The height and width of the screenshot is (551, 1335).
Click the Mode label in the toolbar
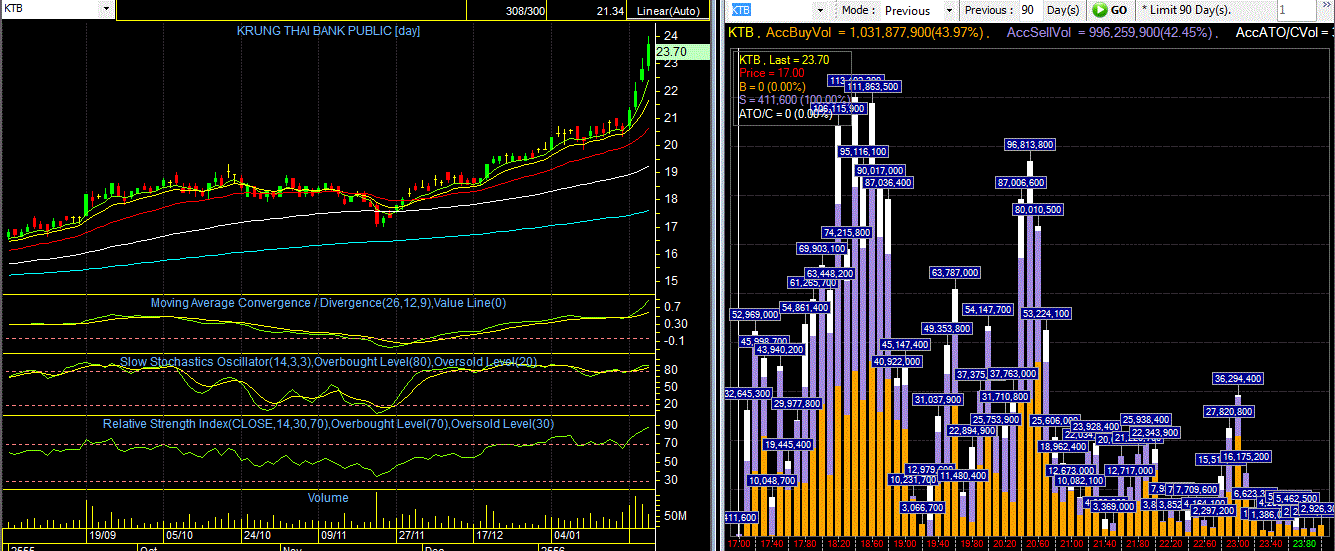857,10
